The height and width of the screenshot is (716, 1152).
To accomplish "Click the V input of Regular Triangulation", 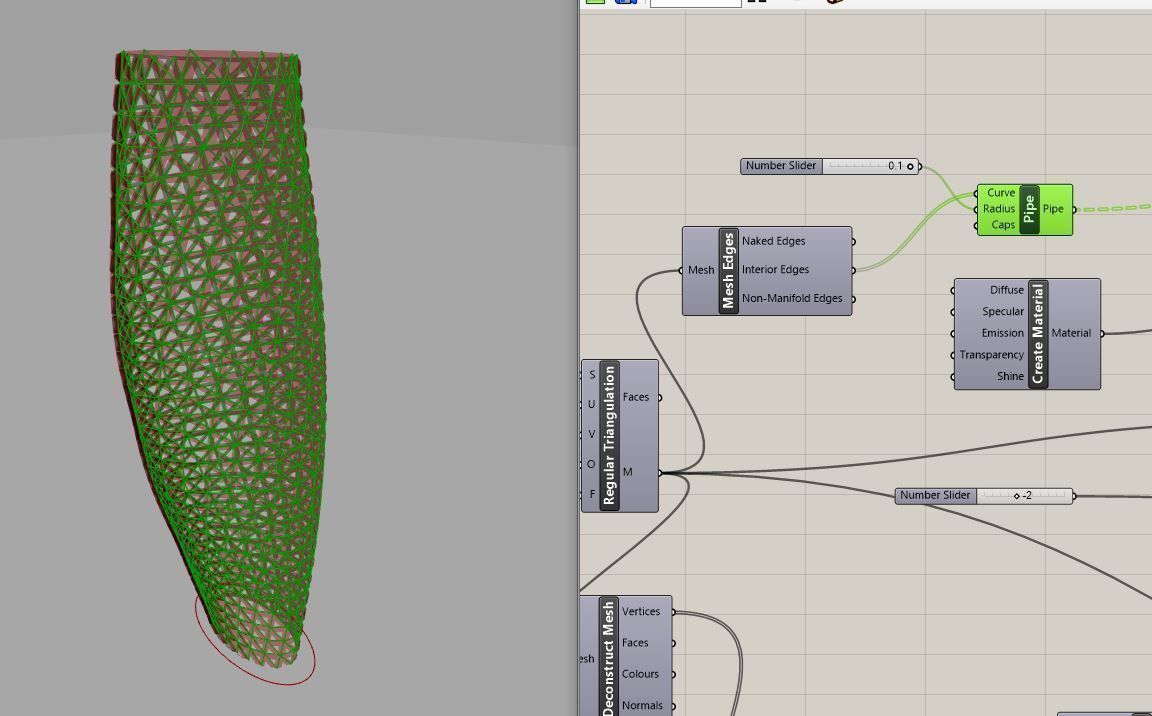I will pos(591,435).
